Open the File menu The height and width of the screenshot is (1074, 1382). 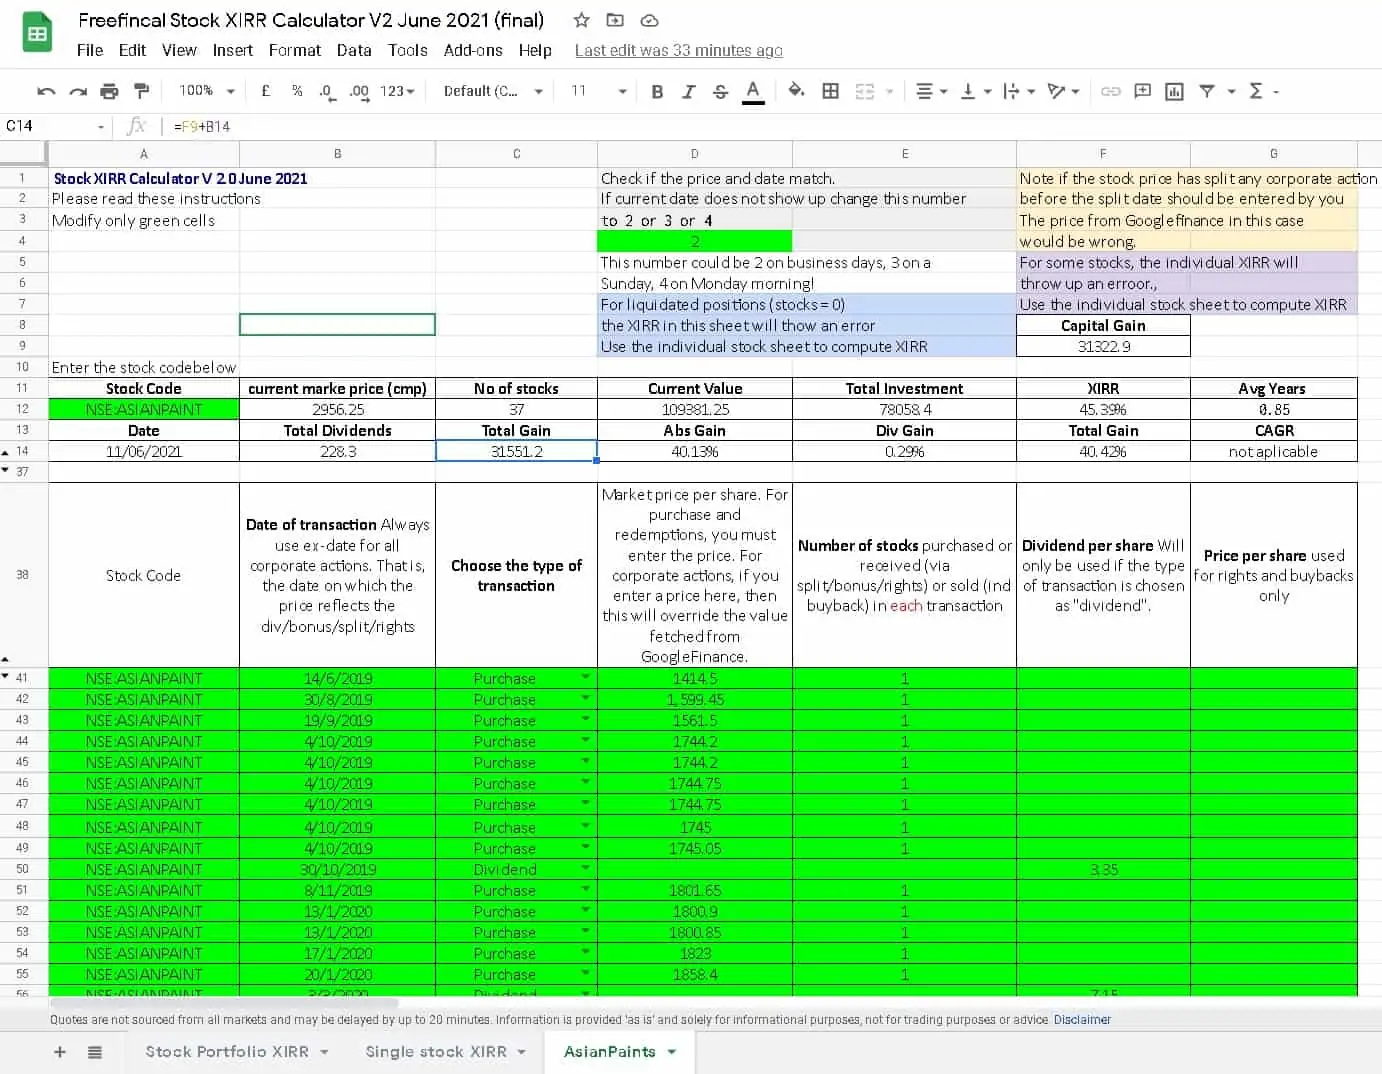coord(90,50)
